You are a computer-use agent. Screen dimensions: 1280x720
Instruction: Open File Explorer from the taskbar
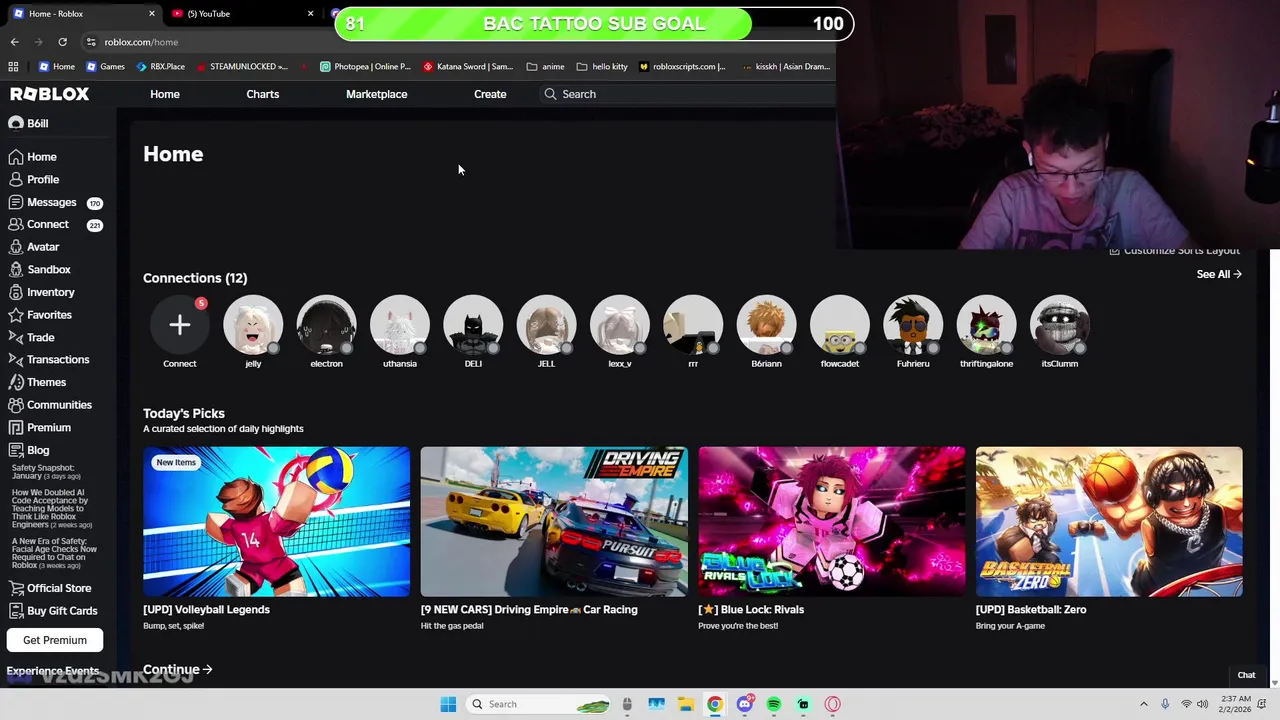(685, 704)
